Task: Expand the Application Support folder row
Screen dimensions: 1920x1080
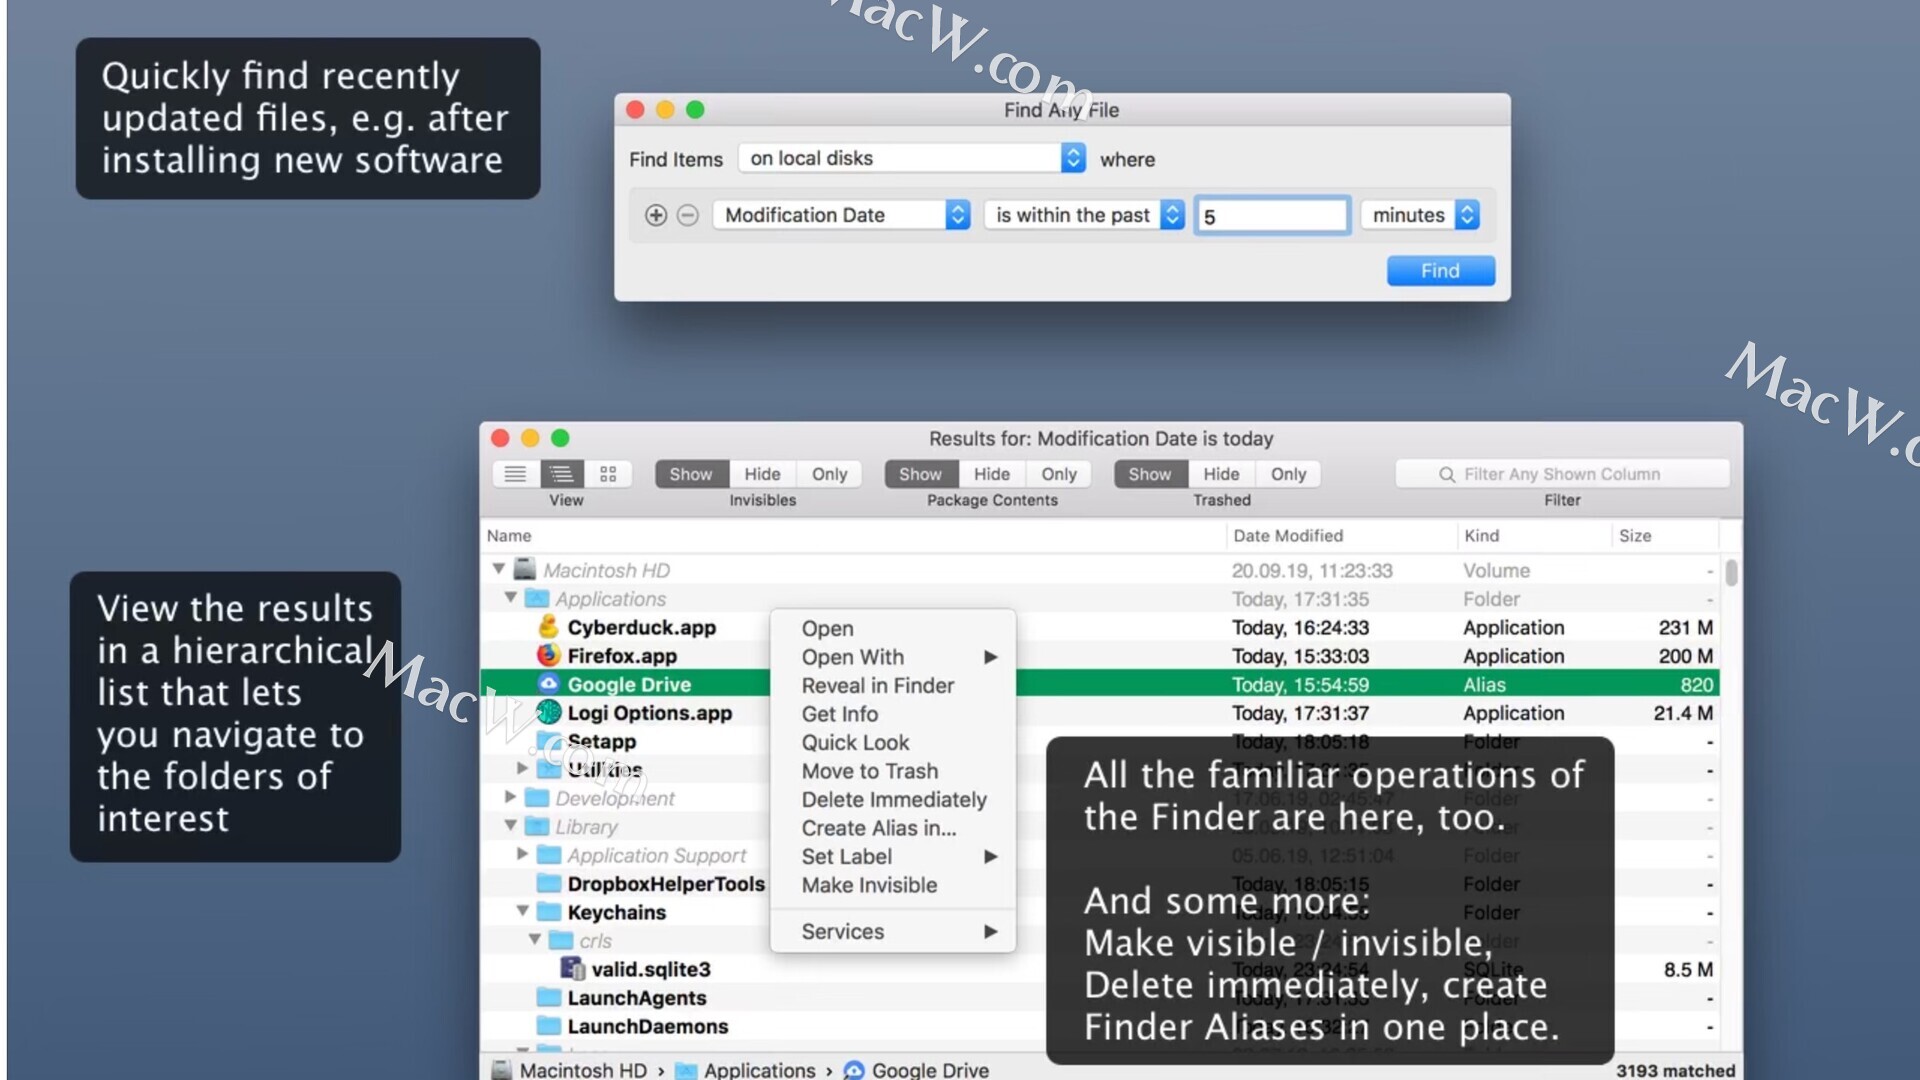Action: 523,854
